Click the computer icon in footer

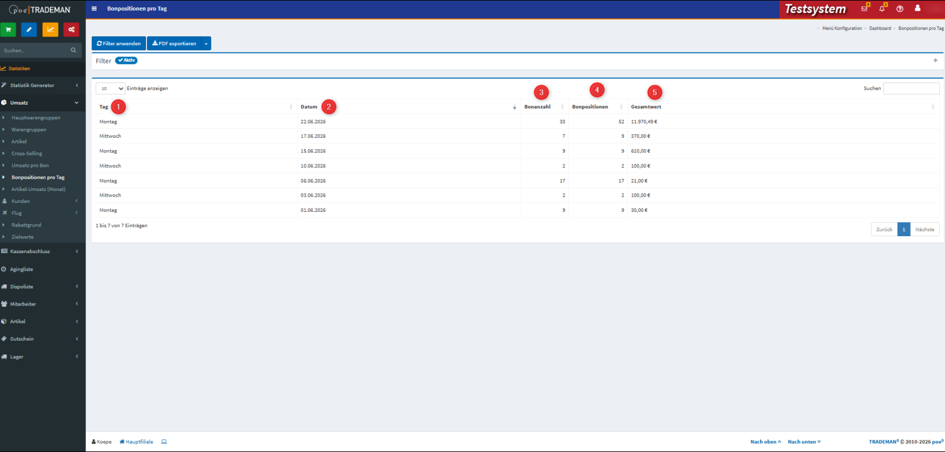click(x=164, y=442)
